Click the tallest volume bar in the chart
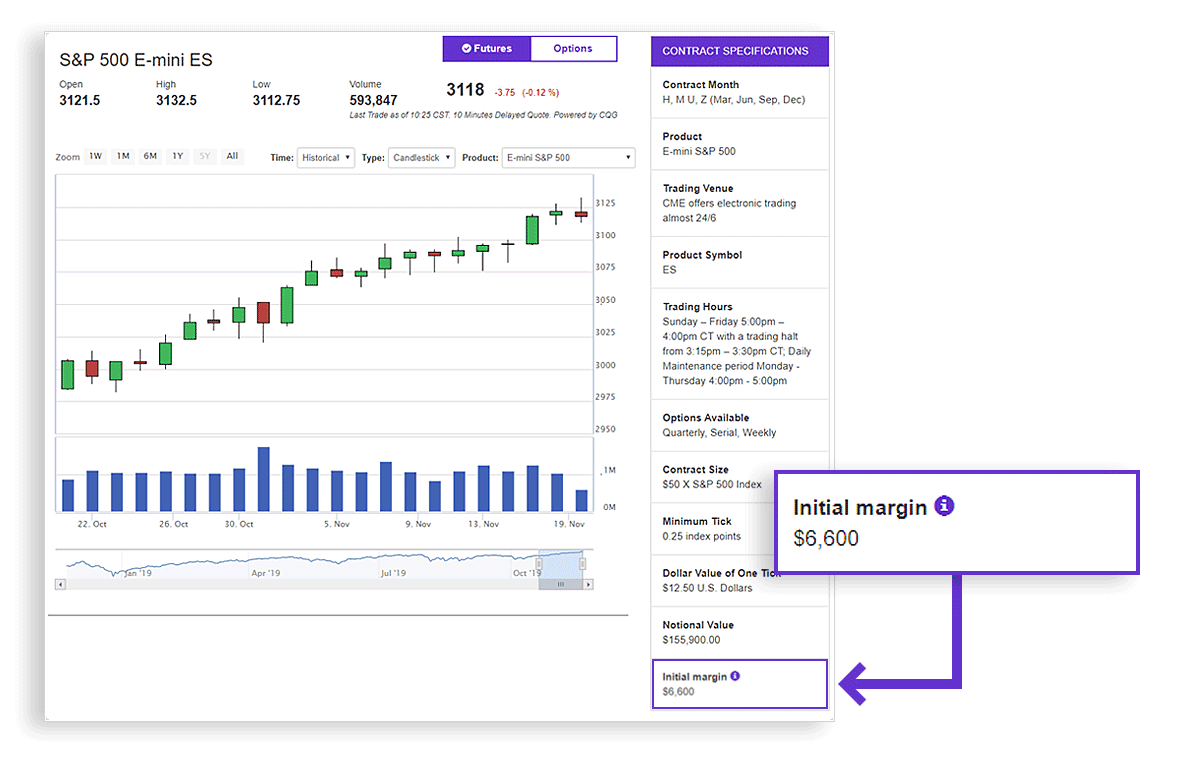Image resolution: width=1180 pixels, height=760 pixels. point(264,480)
